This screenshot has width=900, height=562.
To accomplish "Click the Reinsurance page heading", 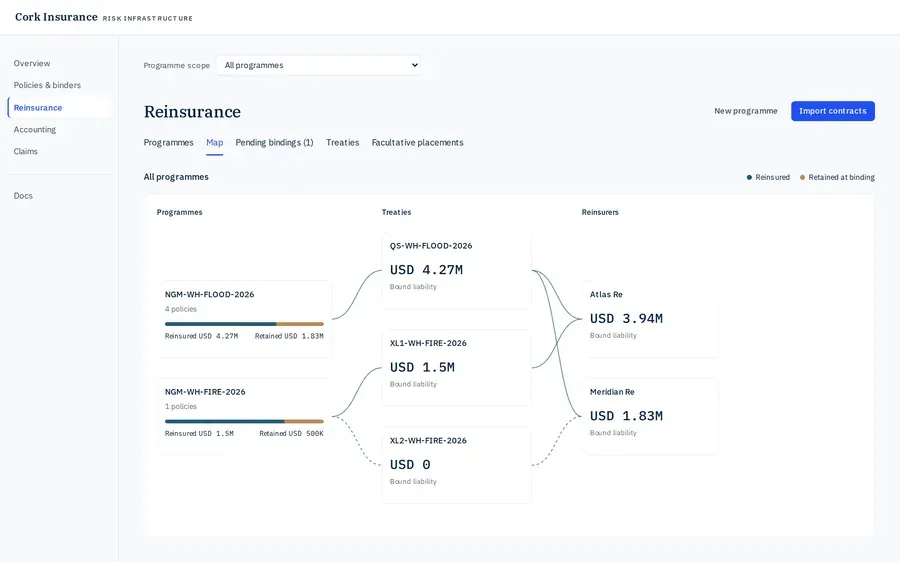I will tap(192, 111).
